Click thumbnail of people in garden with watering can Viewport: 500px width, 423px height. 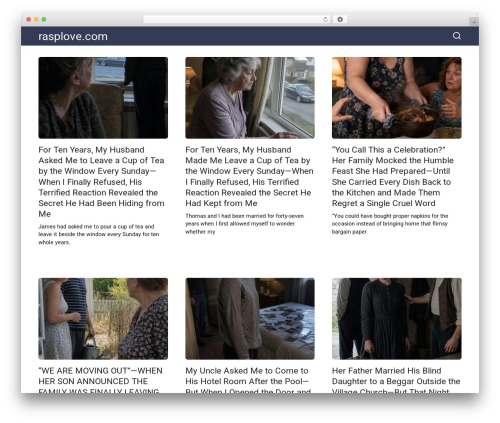(x=103, y=319)
